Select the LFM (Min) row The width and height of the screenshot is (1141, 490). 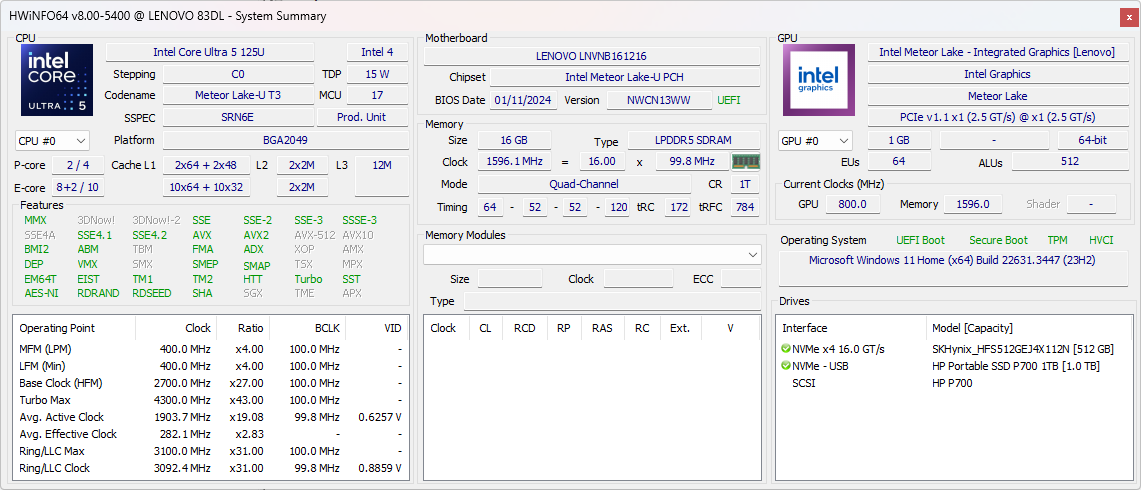[211, 366]
